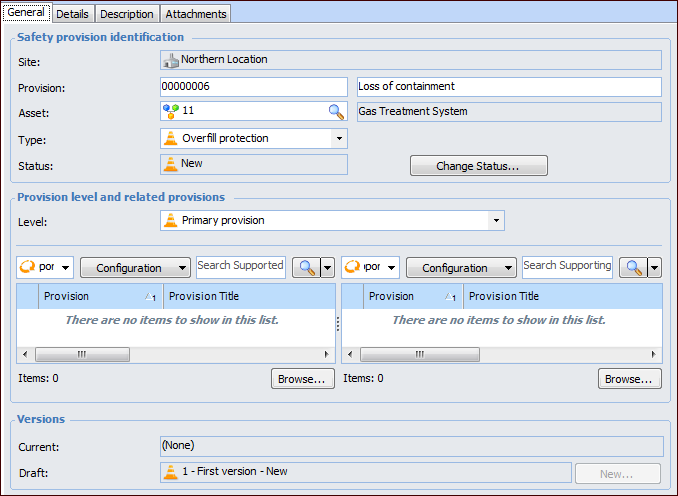Click the Search Supported magnifier button
Screen dimensions: 678x496
pos(307,268)
